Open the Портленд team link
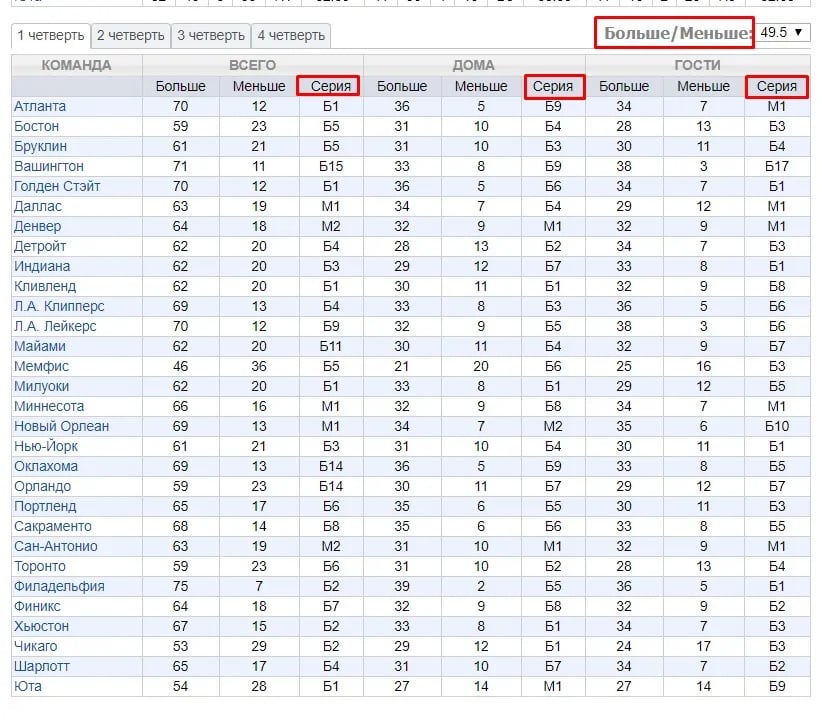Viewport: 822px width, 722px height. click(x=45, y=506)
